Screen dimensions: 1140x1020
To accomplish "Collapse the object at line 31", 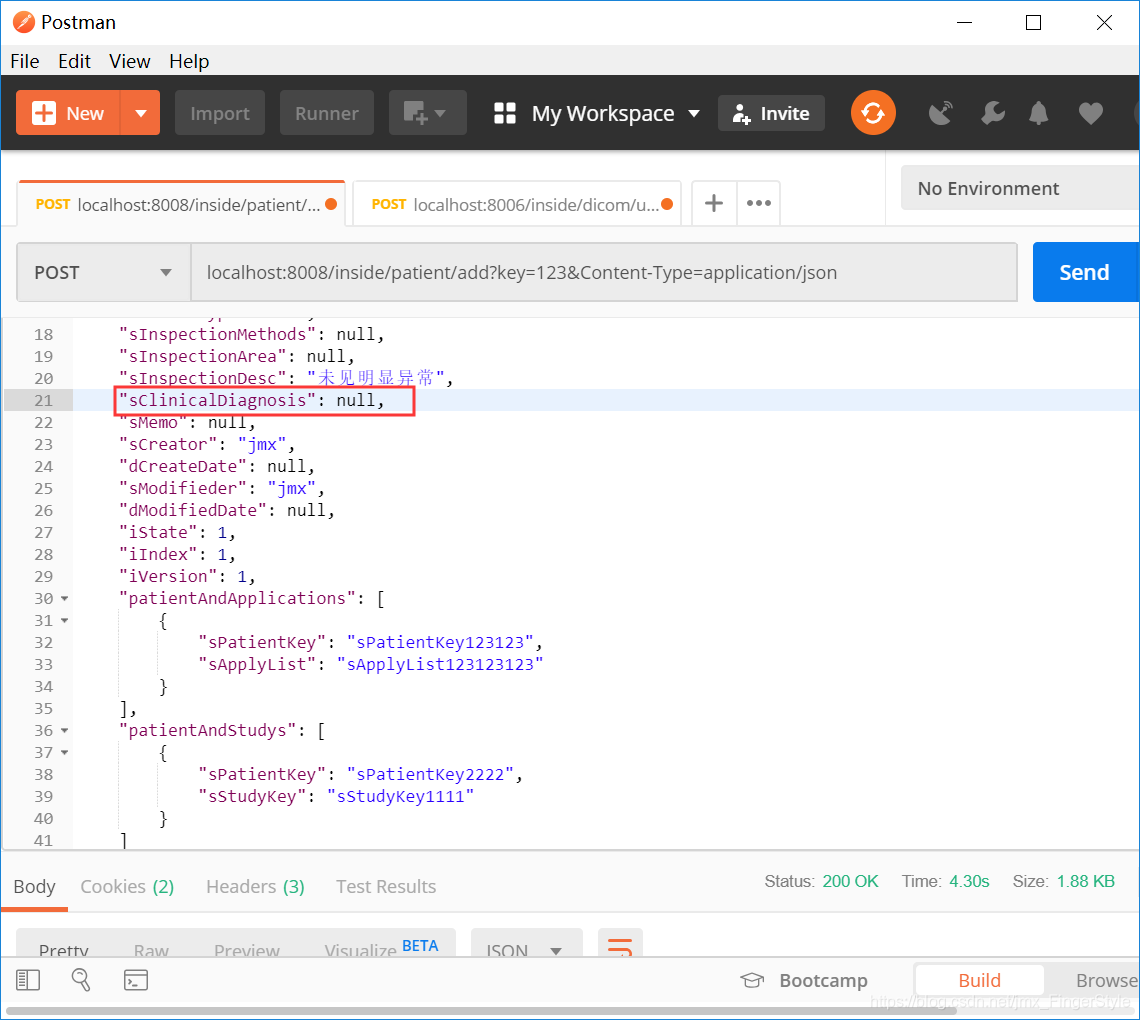I will pyautogui.click(x=64, y=620).
